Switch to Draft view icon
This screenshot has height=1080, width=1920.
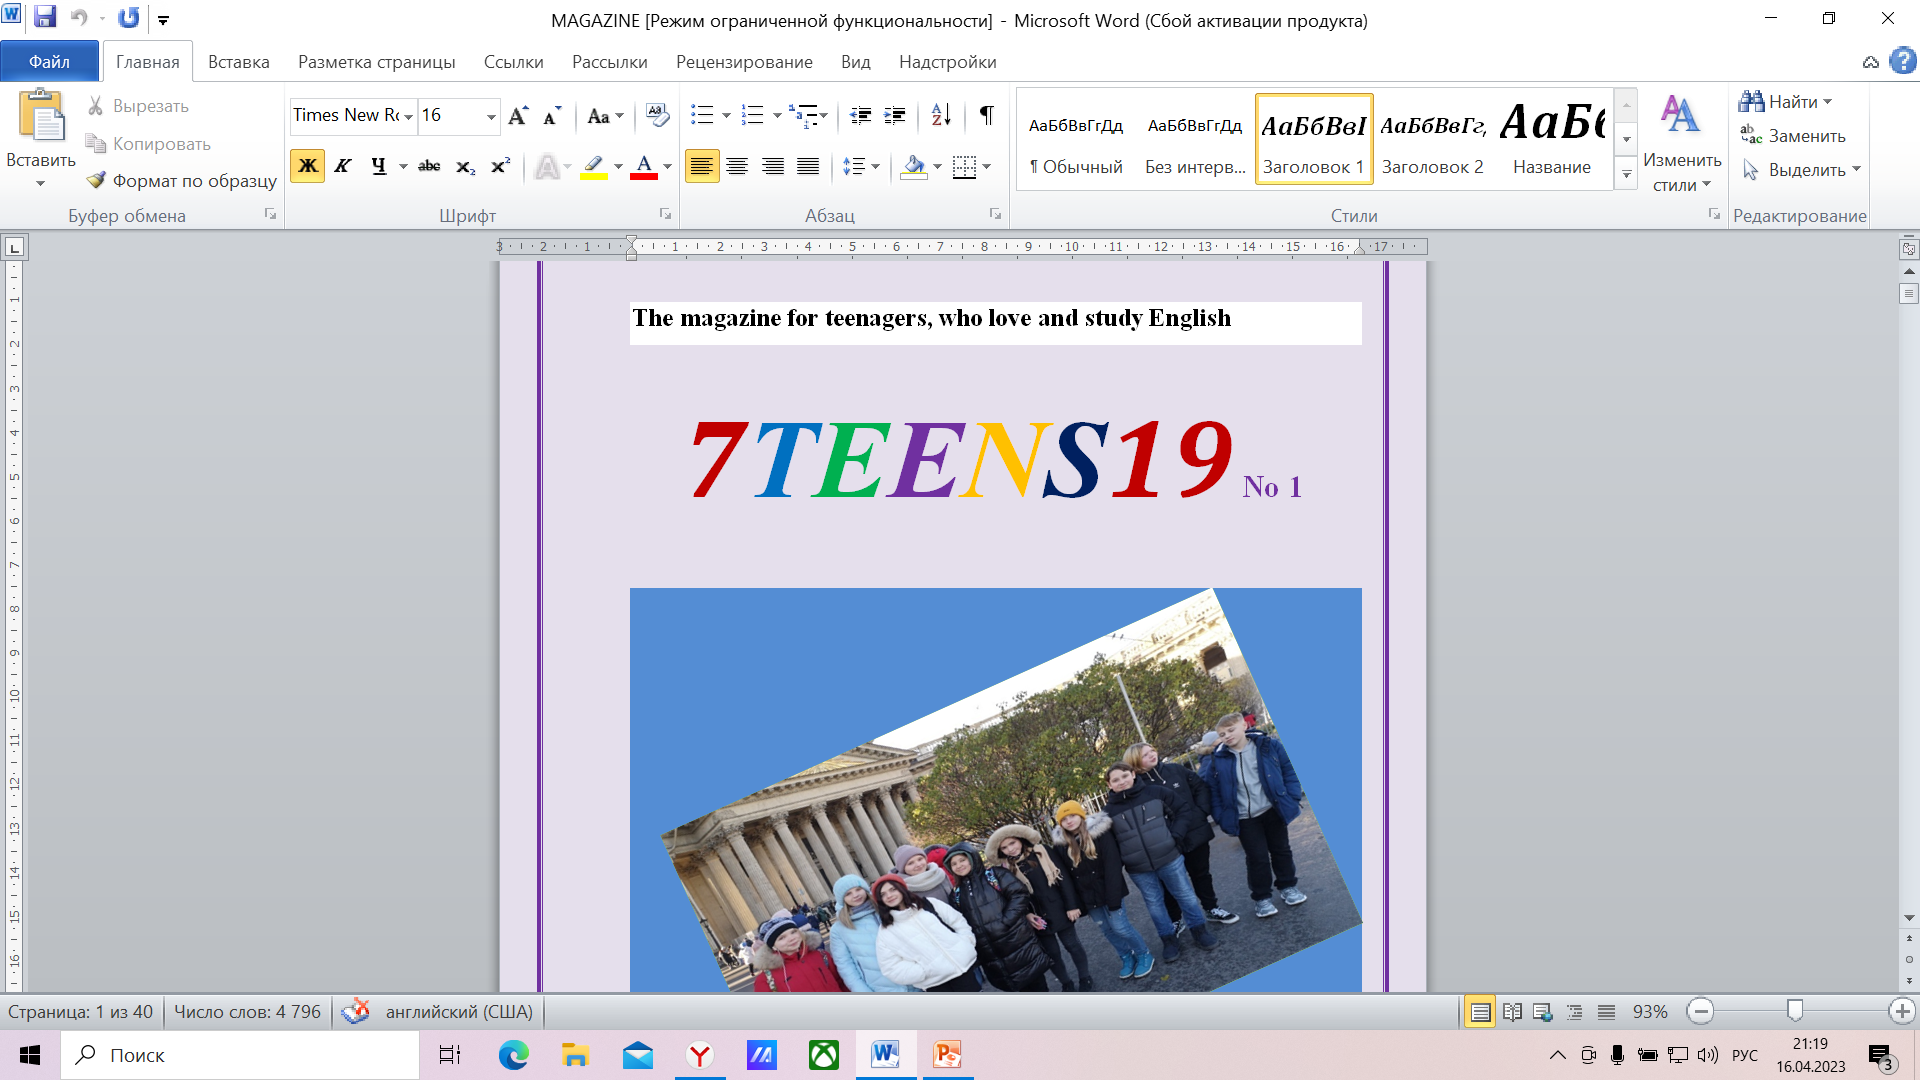tap(1606, 1012)
